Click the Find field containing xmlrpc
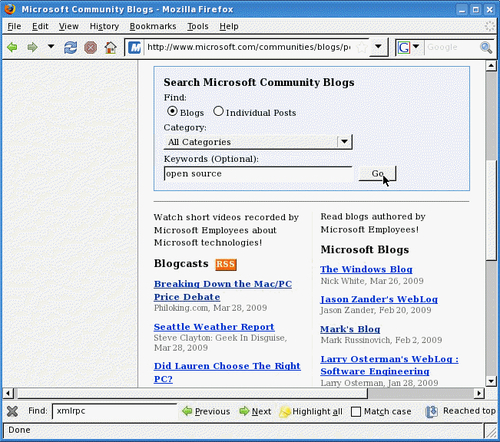This screenshot has height=442, width=500. pyautogui.click(x=114, y=411)
